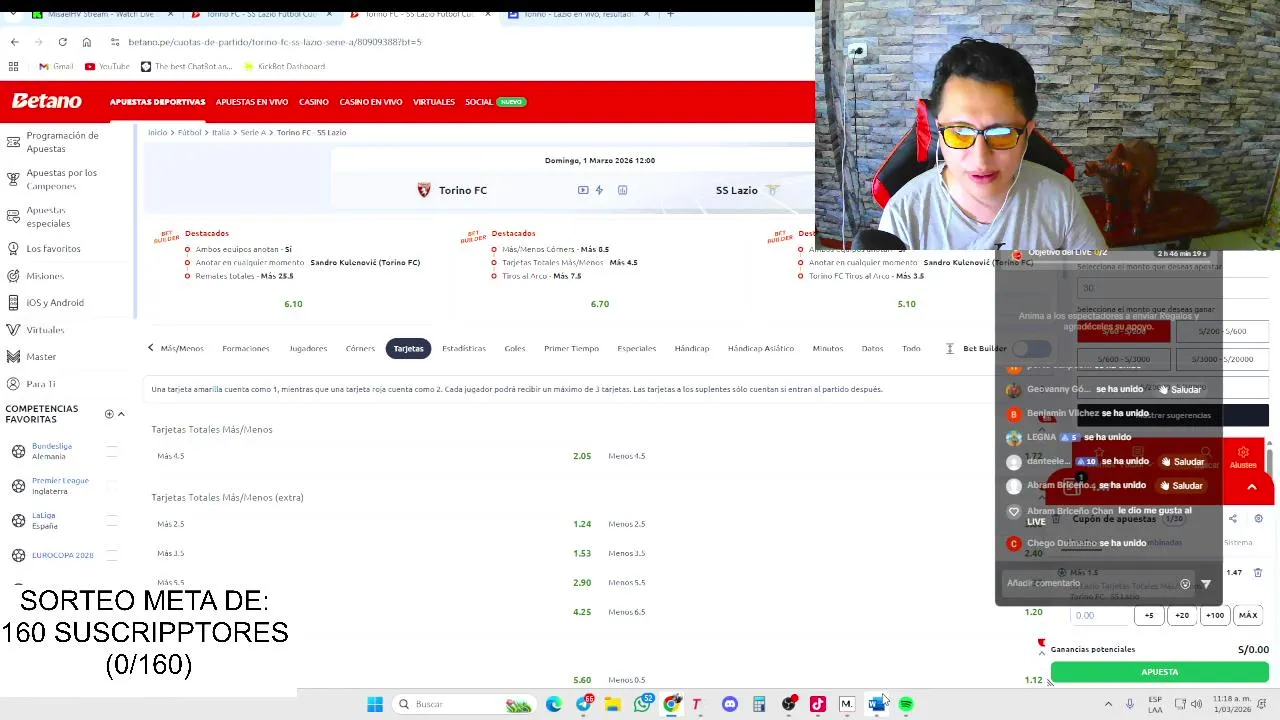Screen dimensions: 1280x720
Task: Reload the page with the browser refresh icon
Action: [62, 42]
